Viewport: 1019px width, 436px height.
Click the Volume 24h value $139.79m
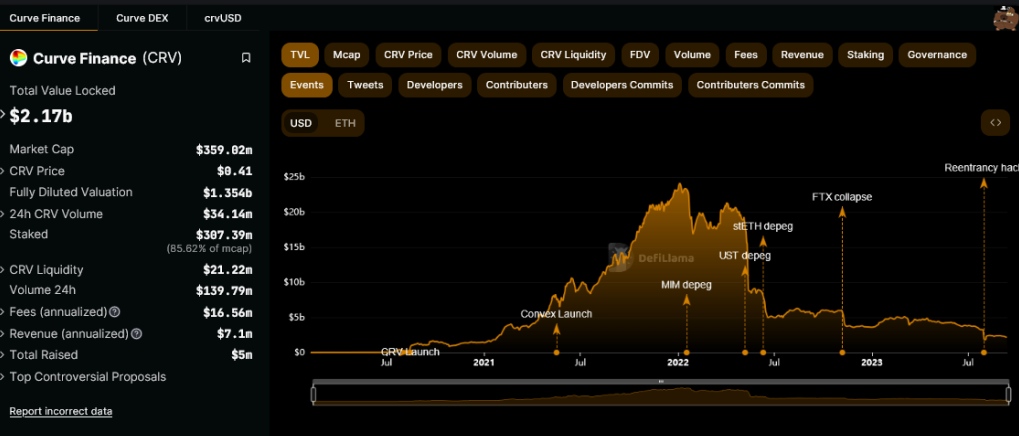click(x=224, y=291)
